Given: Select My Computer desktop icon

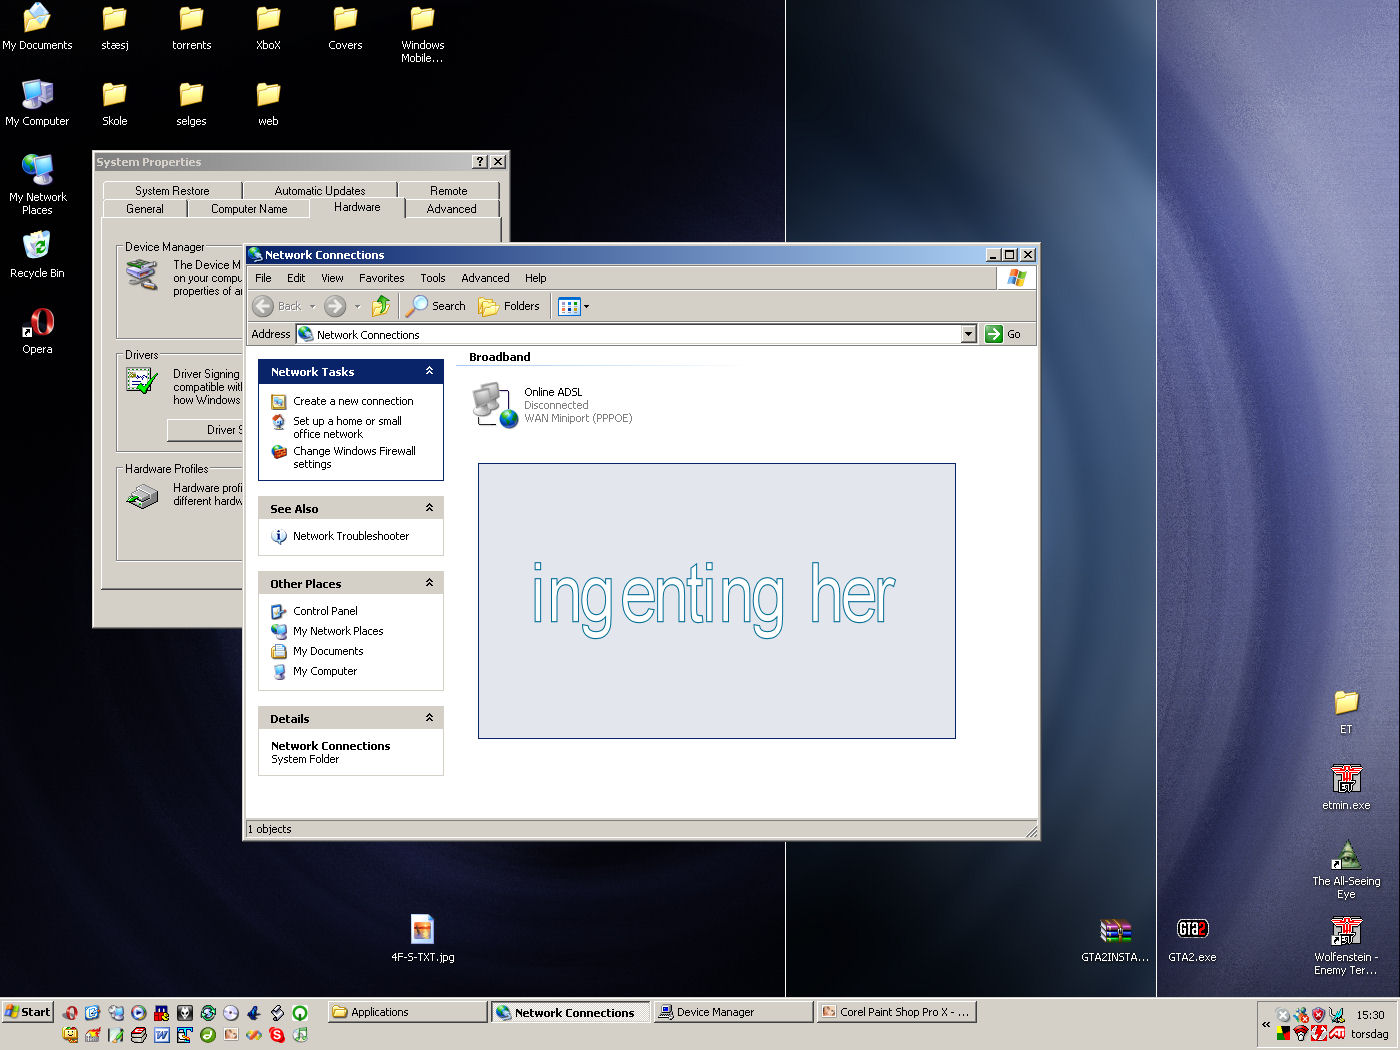Looking at the screenshot, I should click(37, 103).
